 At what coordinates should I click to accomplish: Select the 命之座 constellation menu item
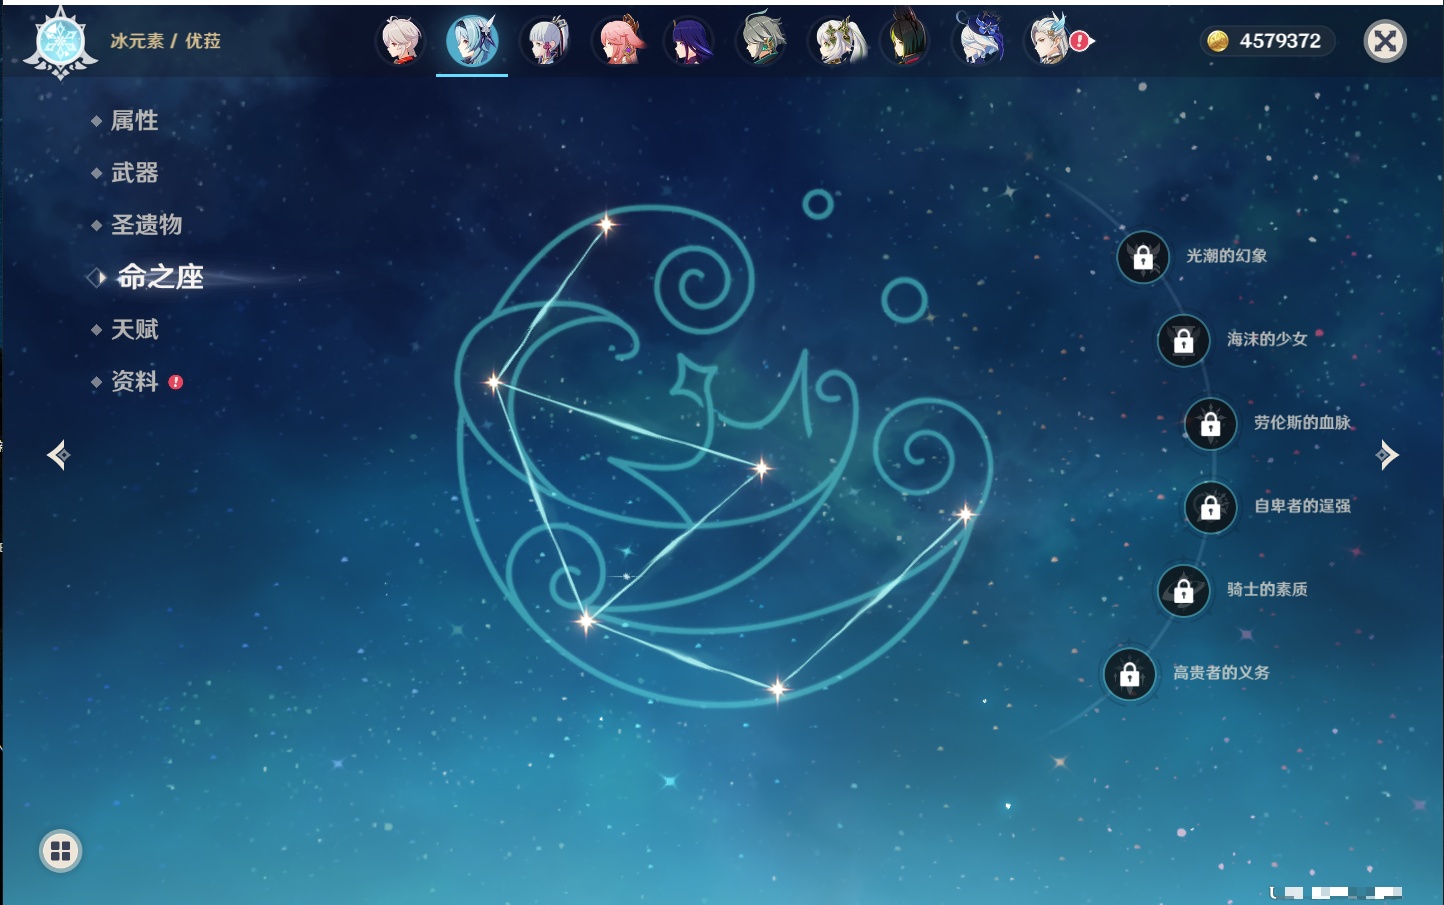pos(160,277)
